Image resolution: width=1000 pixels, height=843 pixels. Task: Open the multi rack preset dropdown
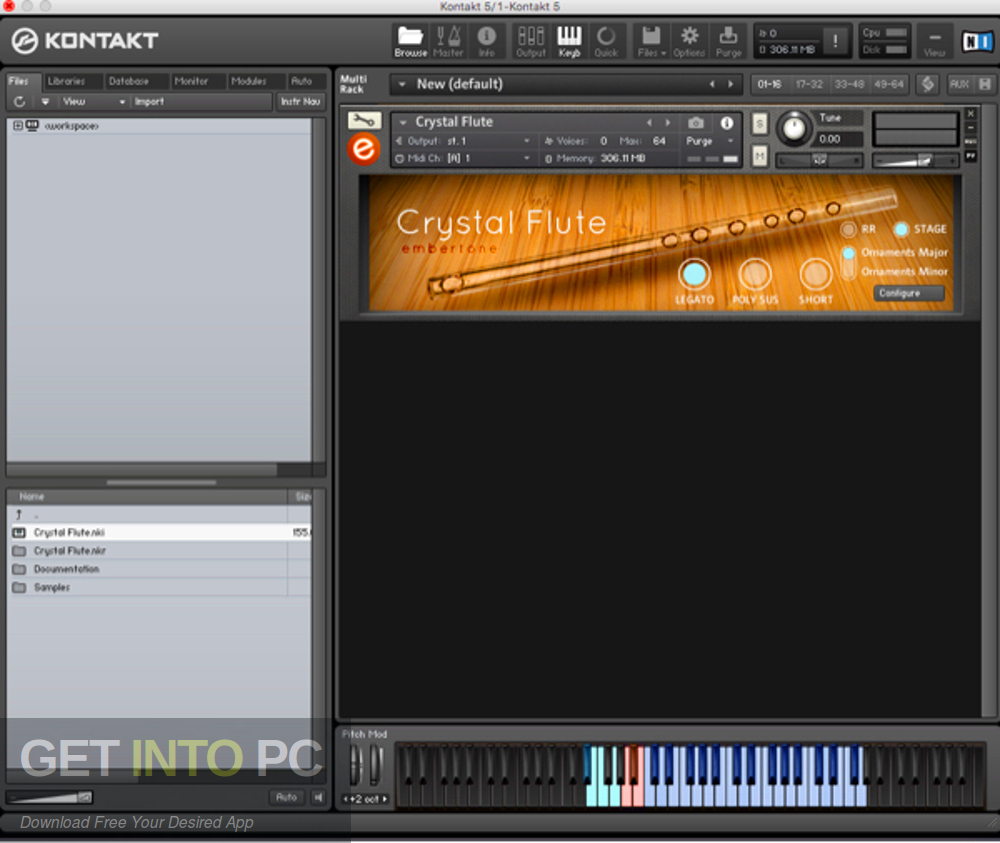tap(402, 84)
